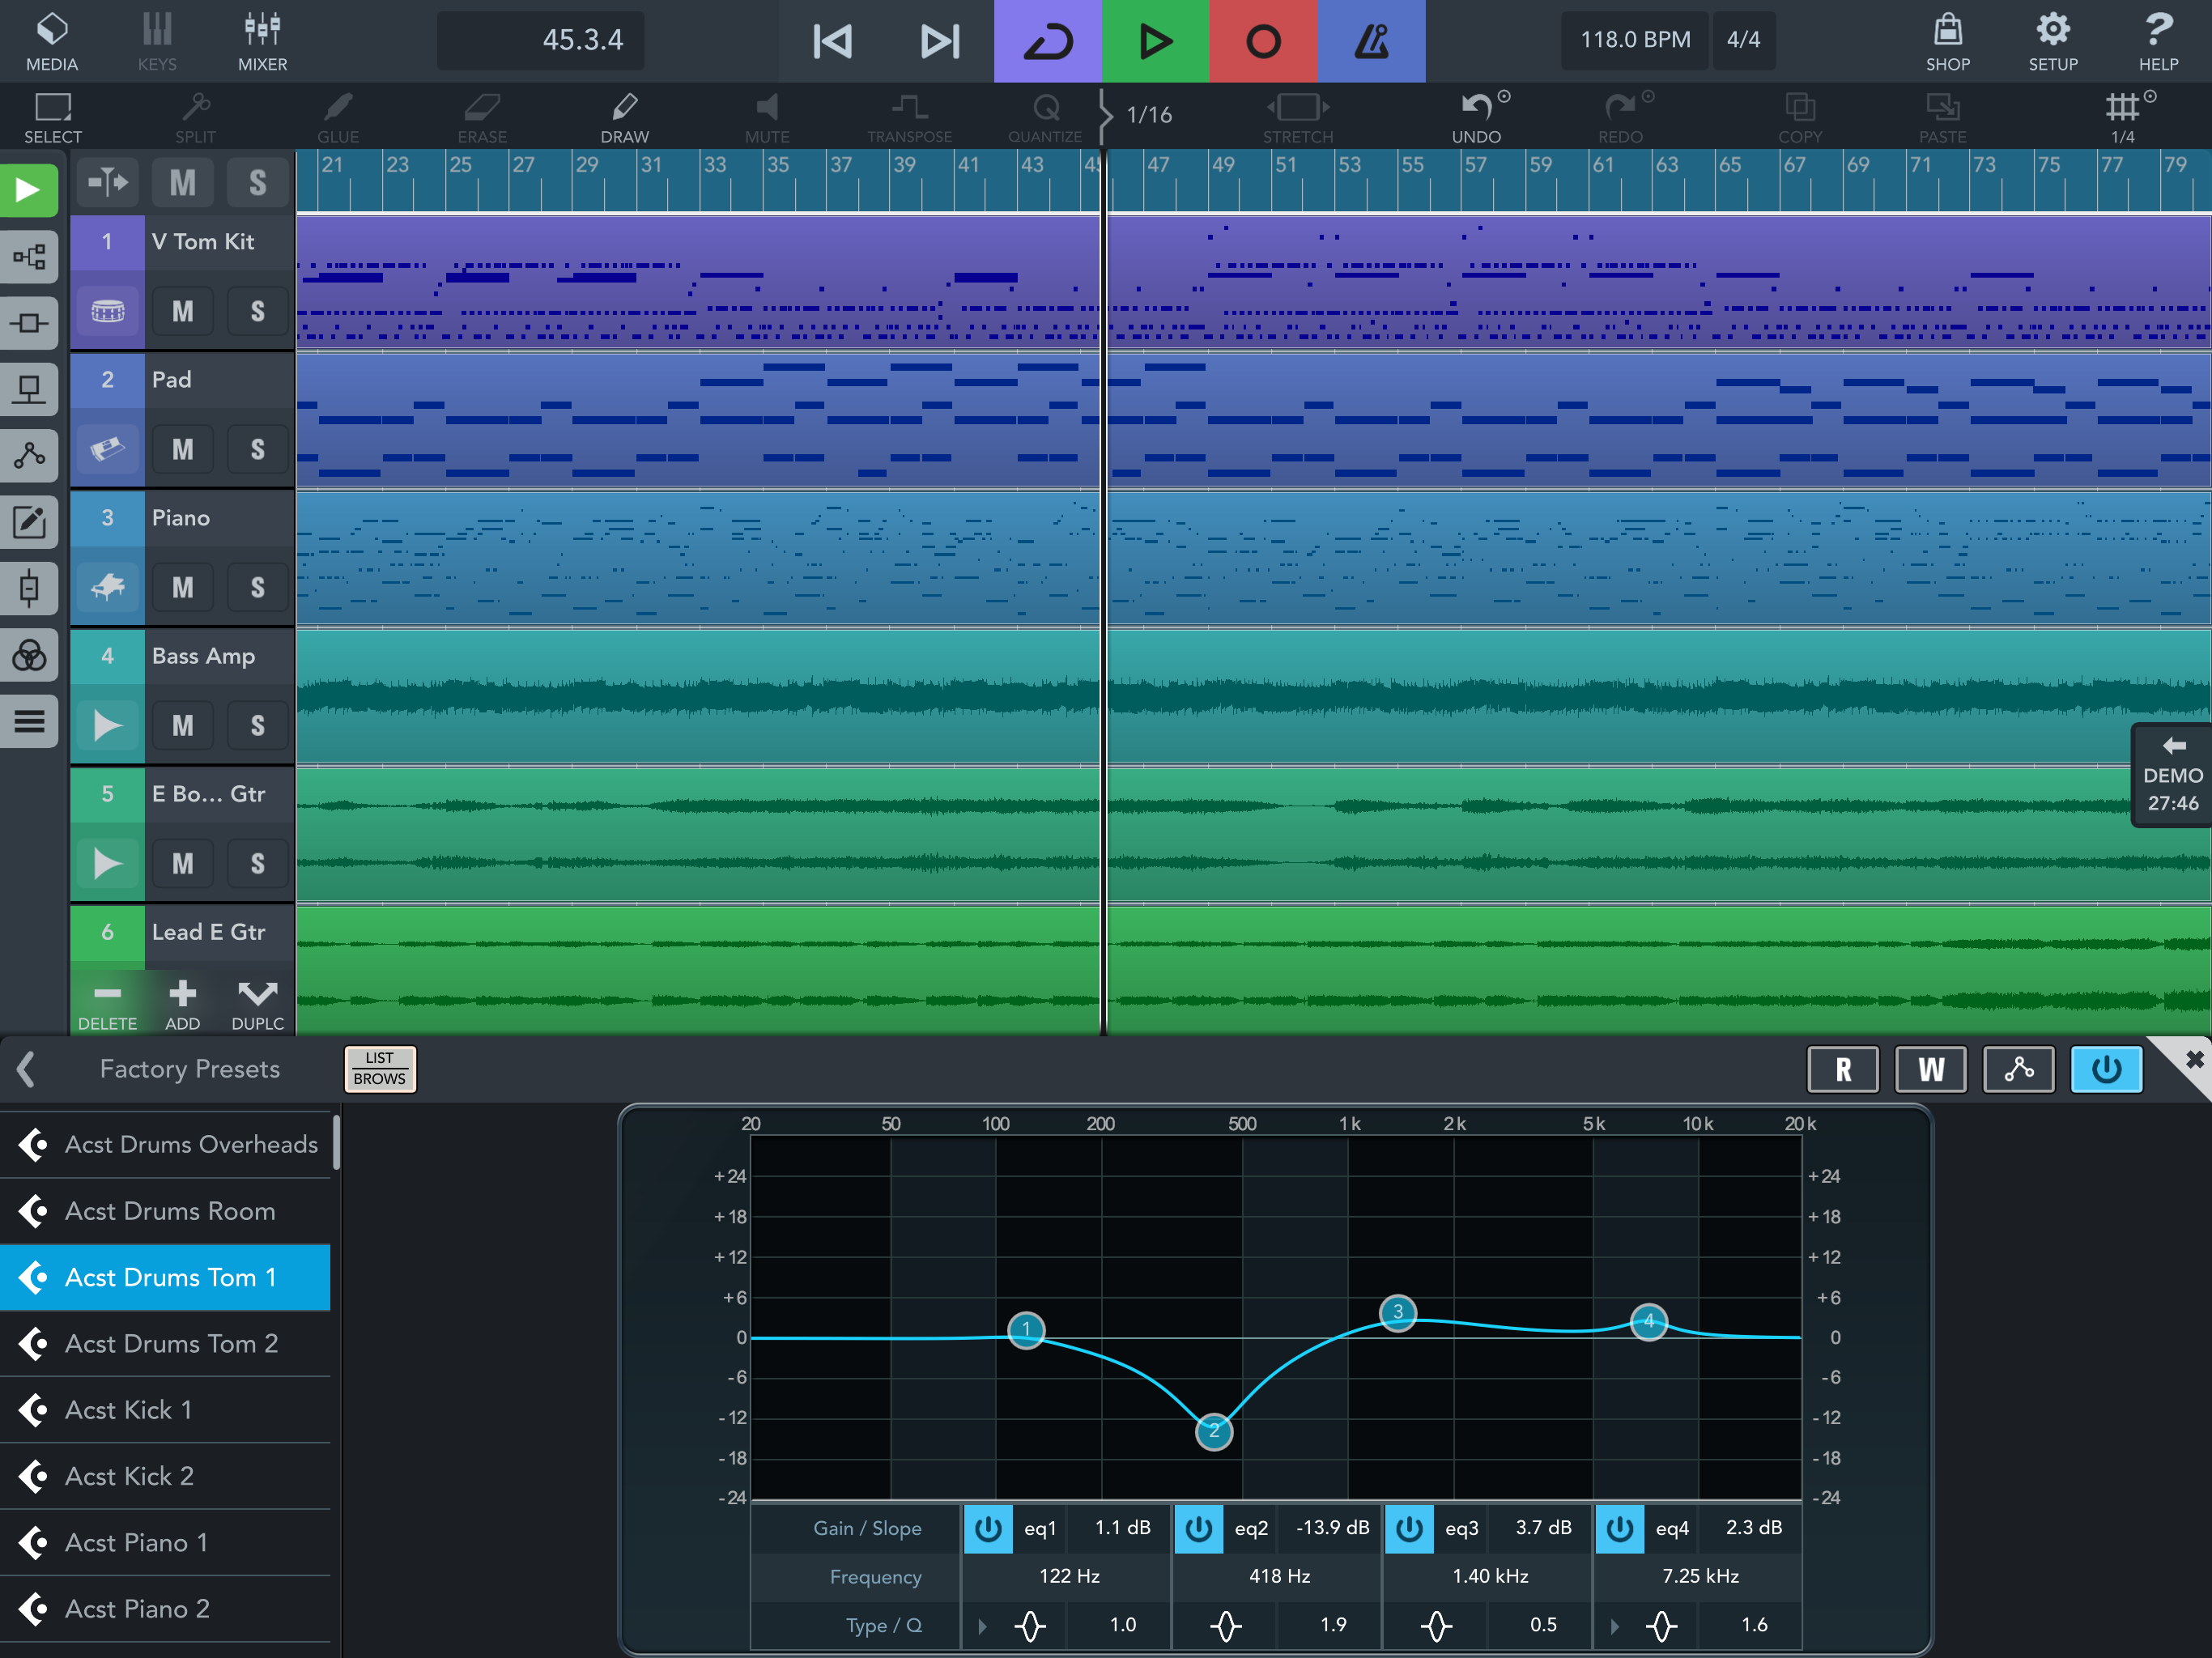
Task: Solo the Bass Amp track
Action: tap(257, 725)
